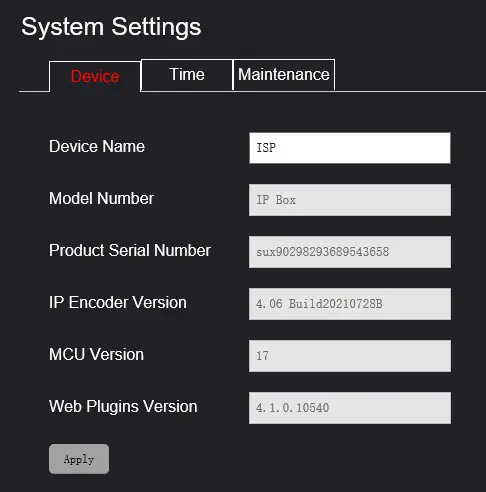Click the System Settings heading
This screenshot has height=492, width=486.
coord(111,27)
